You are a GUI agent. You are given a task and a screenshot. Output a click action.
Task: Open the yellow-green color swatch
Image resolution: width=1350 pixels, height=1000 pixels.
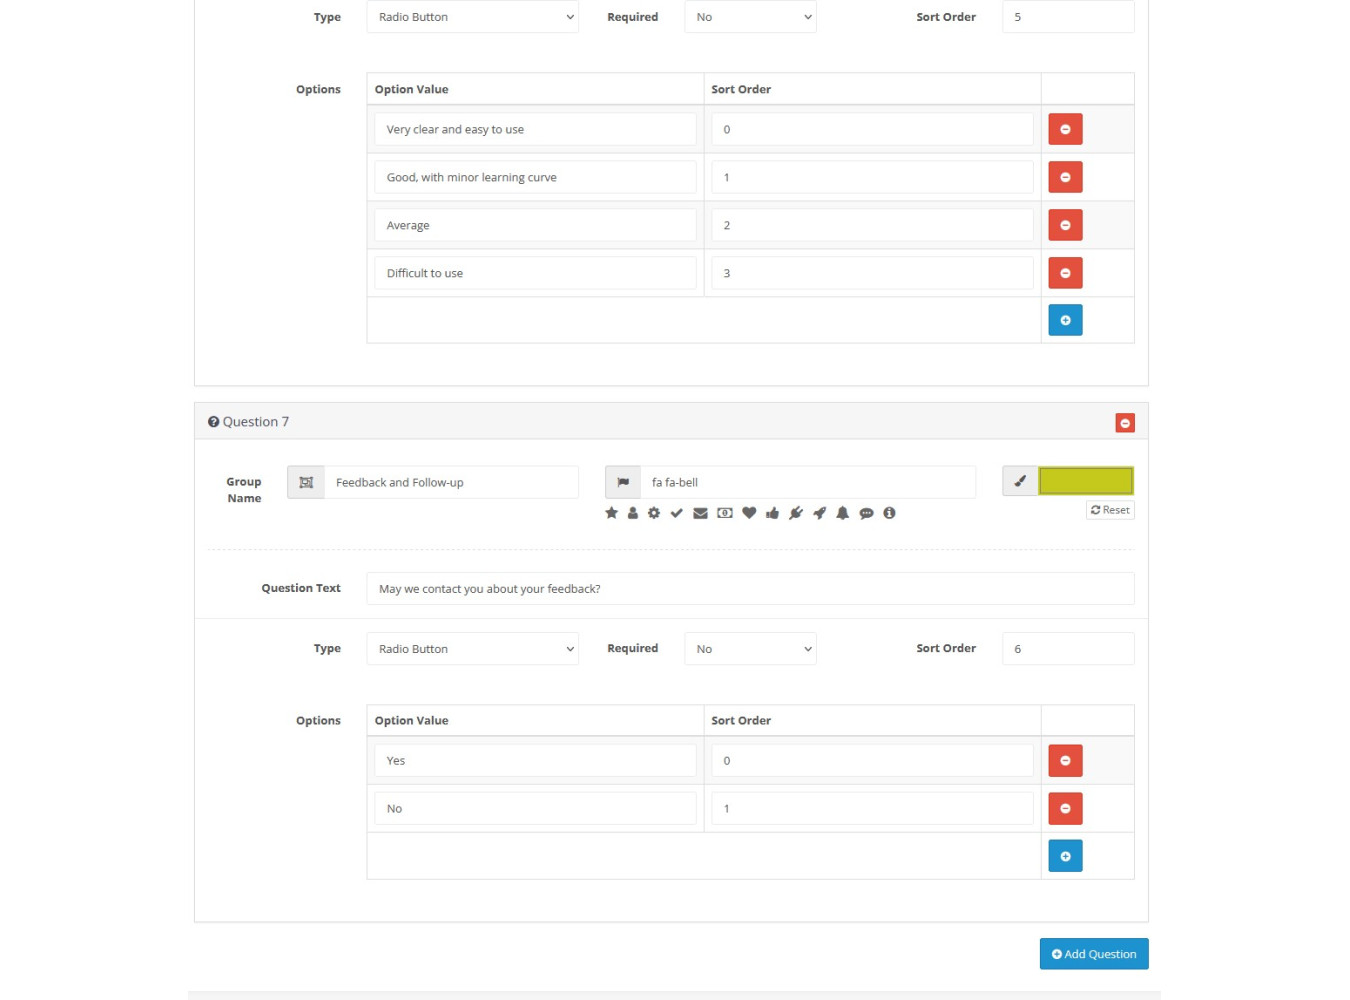pyautogui.click(x=1085, y=481)
